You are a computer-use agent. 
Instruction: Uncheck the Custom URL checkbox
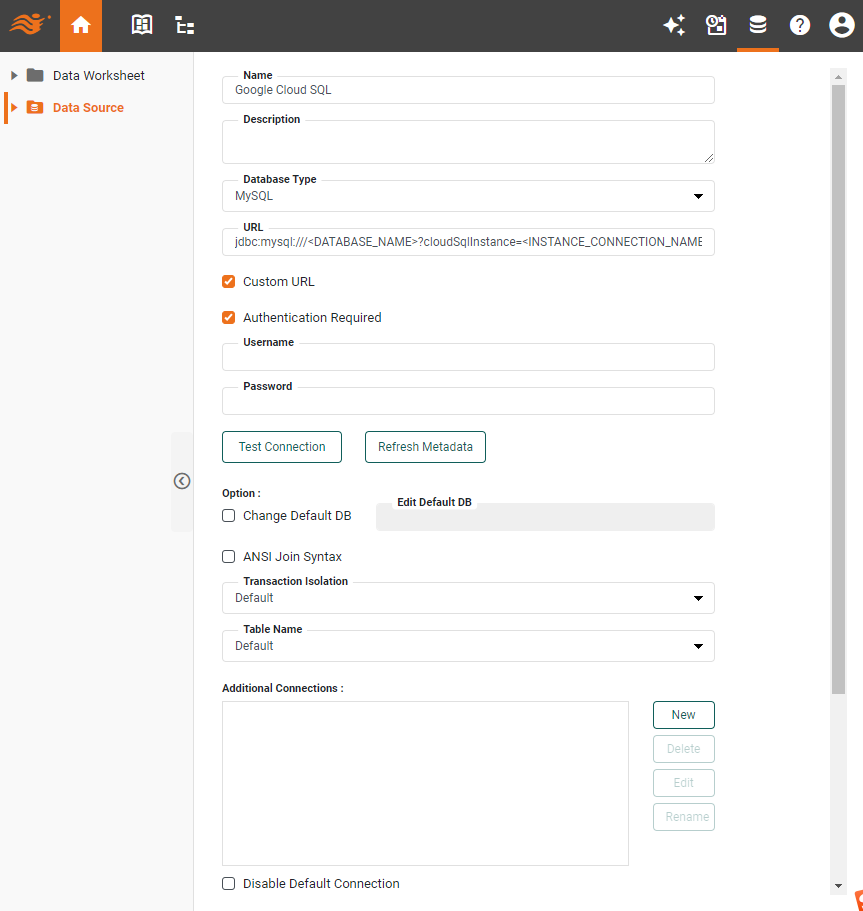coord(229,282)
